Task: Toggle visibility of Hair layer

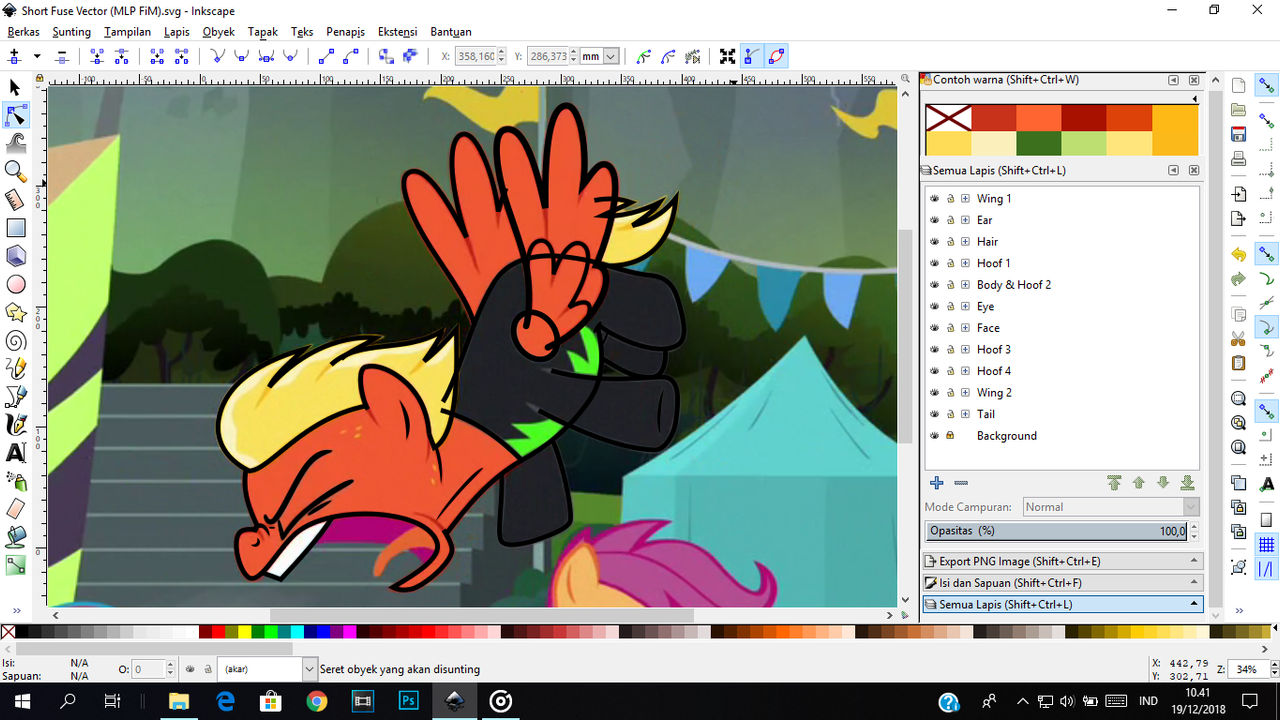Action: [x=935, y=241]
